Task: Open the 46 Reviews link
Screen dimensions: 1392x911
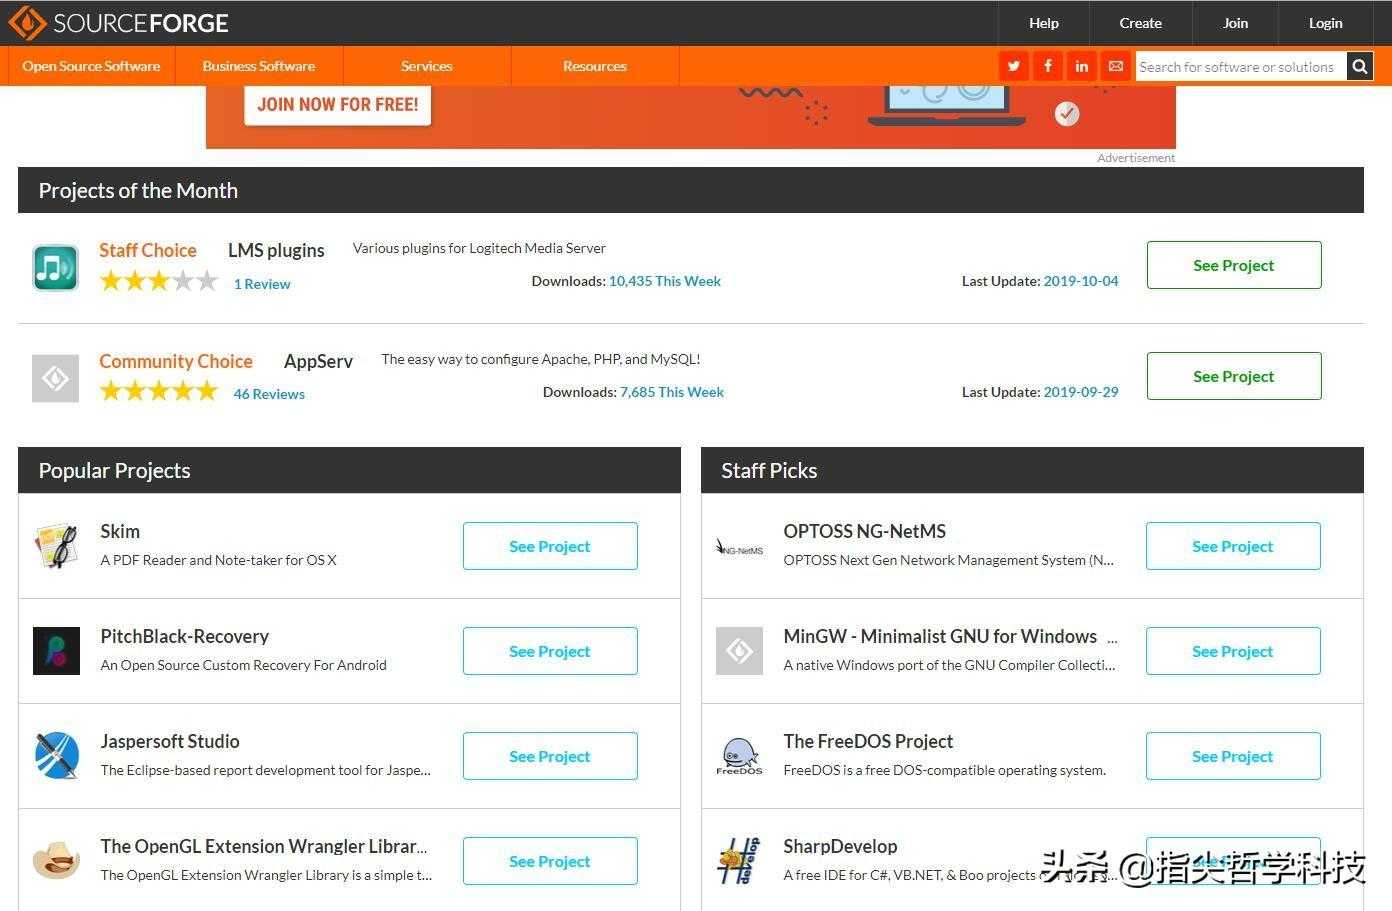Action: point(269,394)
